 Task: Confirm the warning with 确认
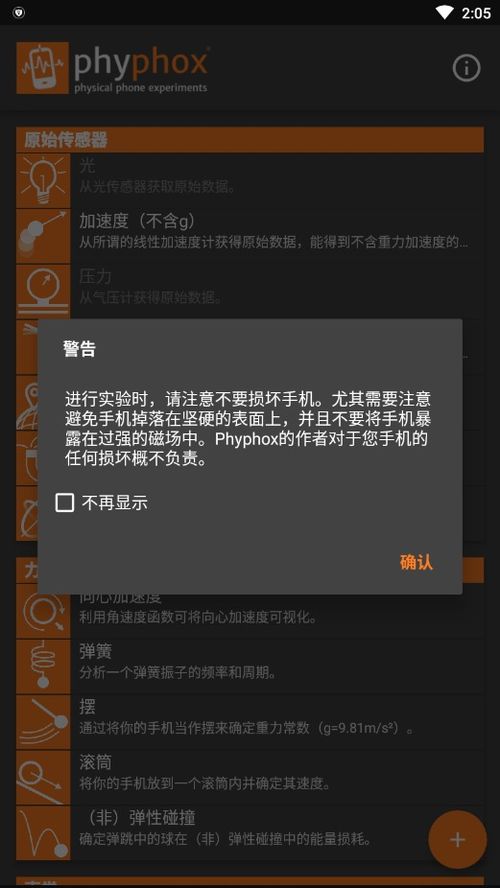(416, 562)
